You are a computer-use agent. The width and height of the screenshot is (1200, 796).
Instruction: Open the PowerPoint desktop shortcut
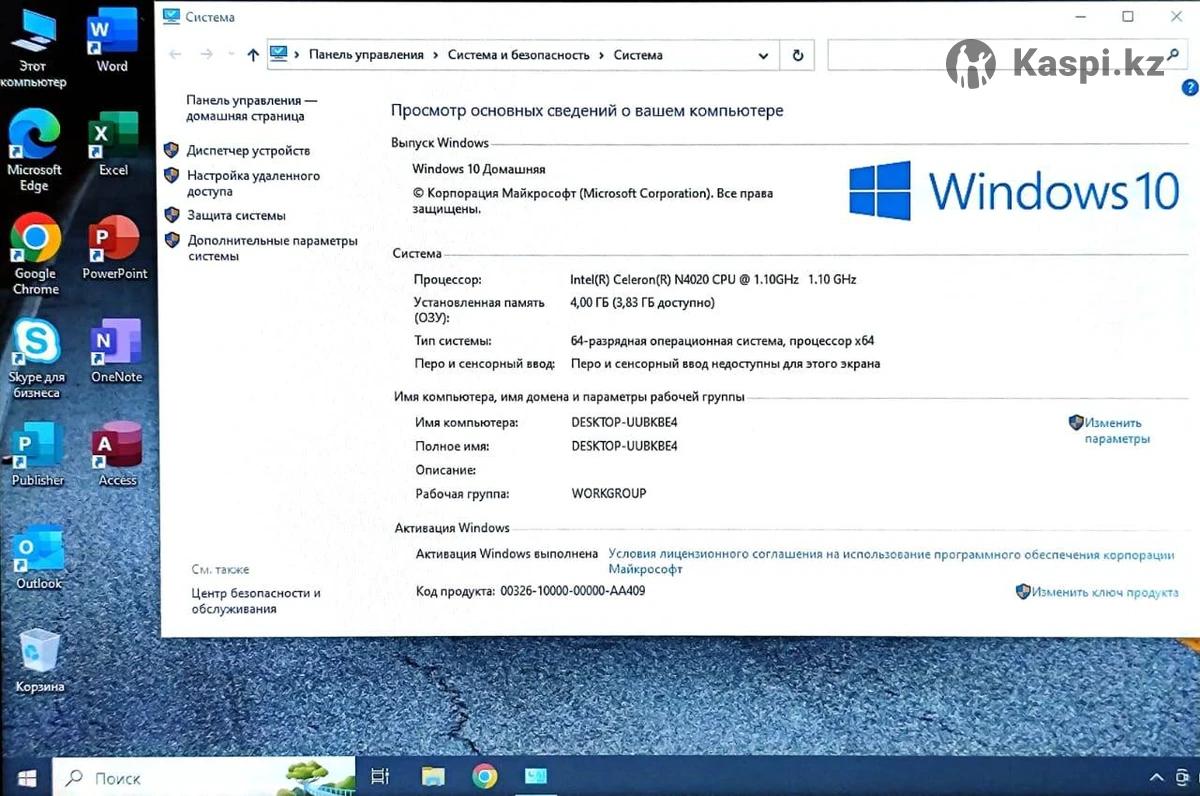(114, 248)
